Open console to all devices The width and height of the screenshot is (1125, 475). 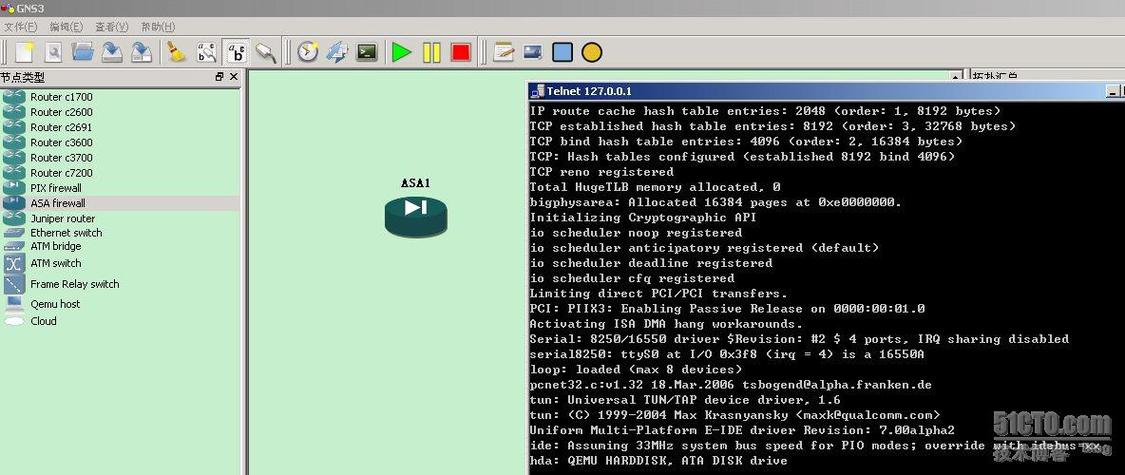tap(367, 52)
